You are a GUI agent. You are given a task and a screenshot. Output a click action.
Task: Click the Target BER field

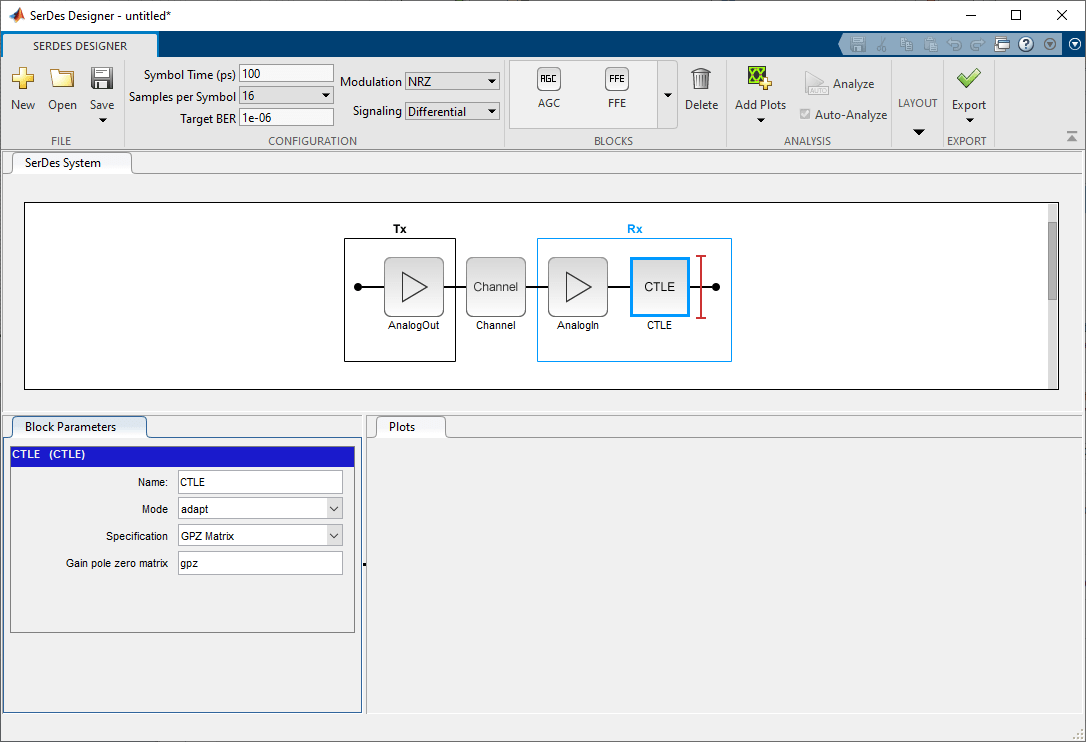[x=286, y=118]
